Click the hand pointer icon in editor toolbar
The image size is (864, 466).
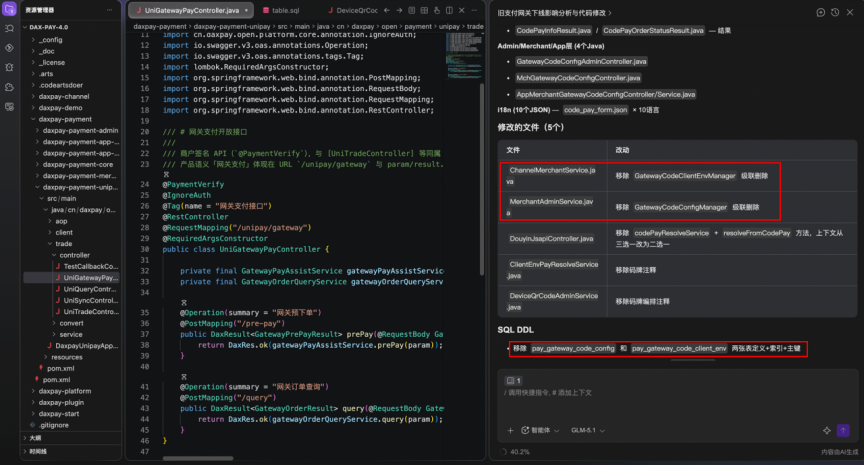click(x=437, y=10)
